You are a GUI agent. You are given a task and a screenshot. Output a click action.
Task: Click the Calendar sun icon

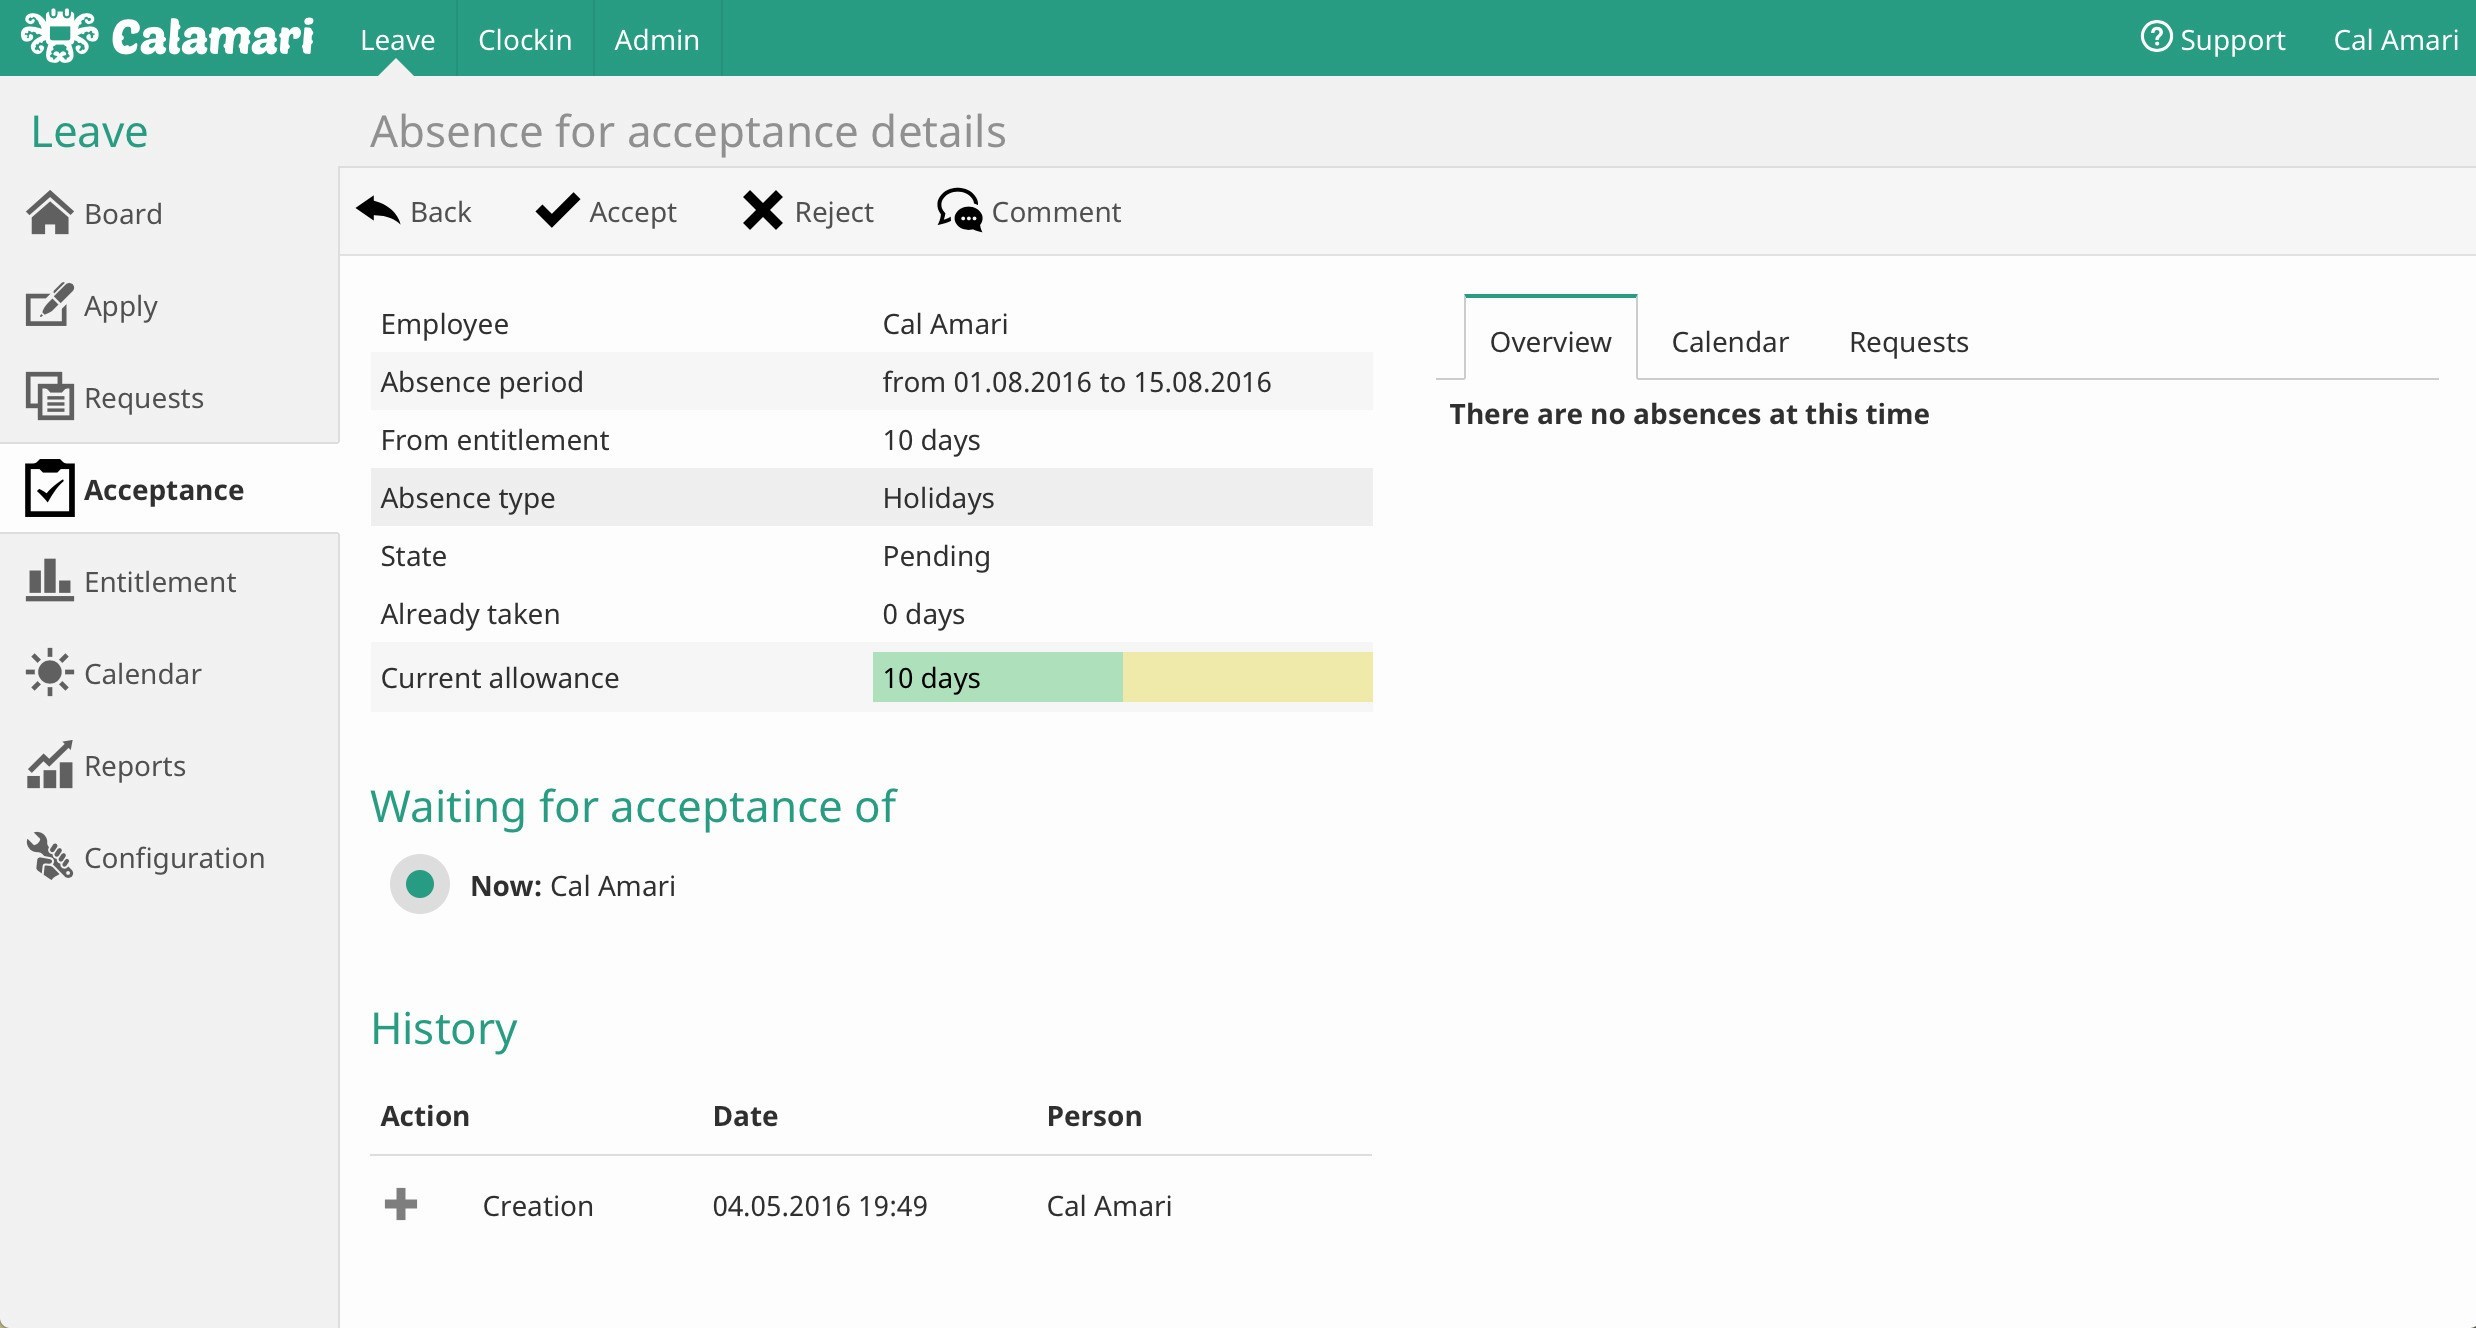coord(49,673)
